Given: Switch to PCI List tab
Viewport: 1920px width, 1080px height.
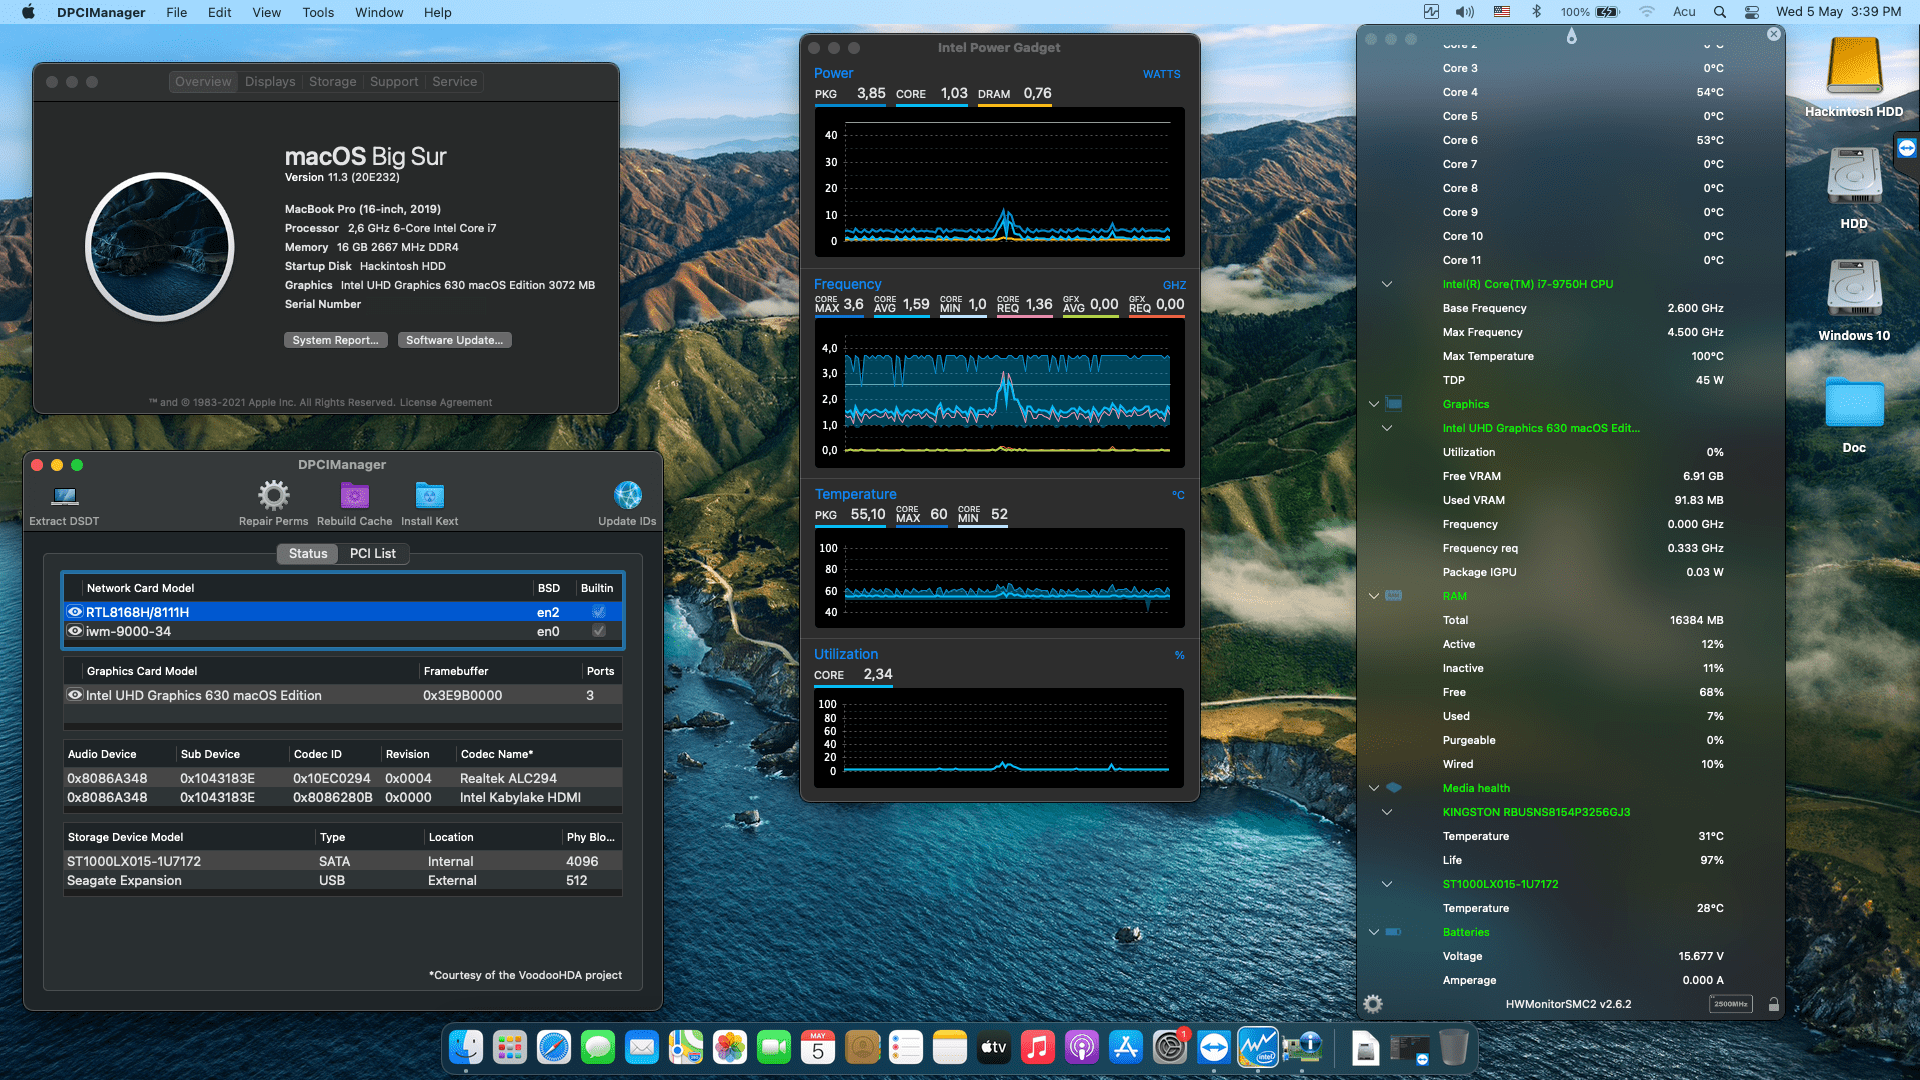Looking at the screenshot, I should [x=373, y=554].
